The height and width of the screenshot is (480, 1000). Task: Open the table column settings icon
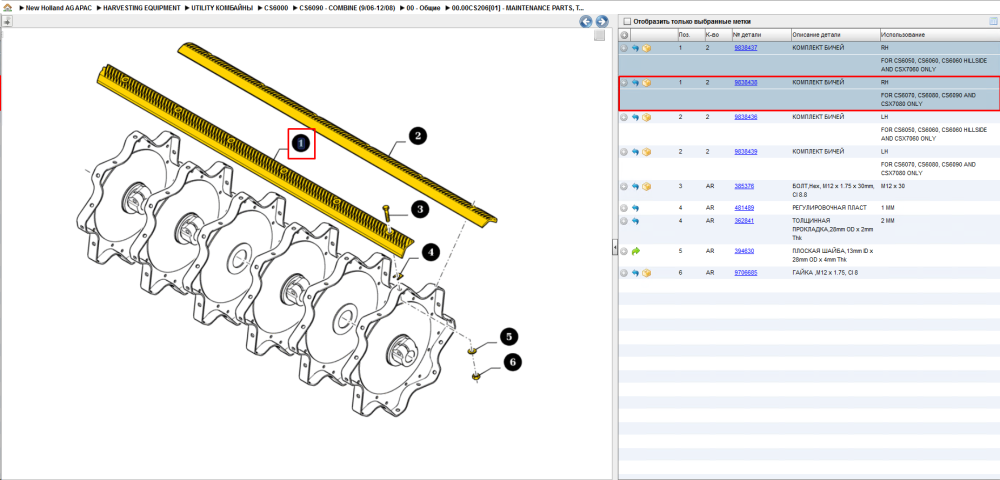(x=992, y=21)
